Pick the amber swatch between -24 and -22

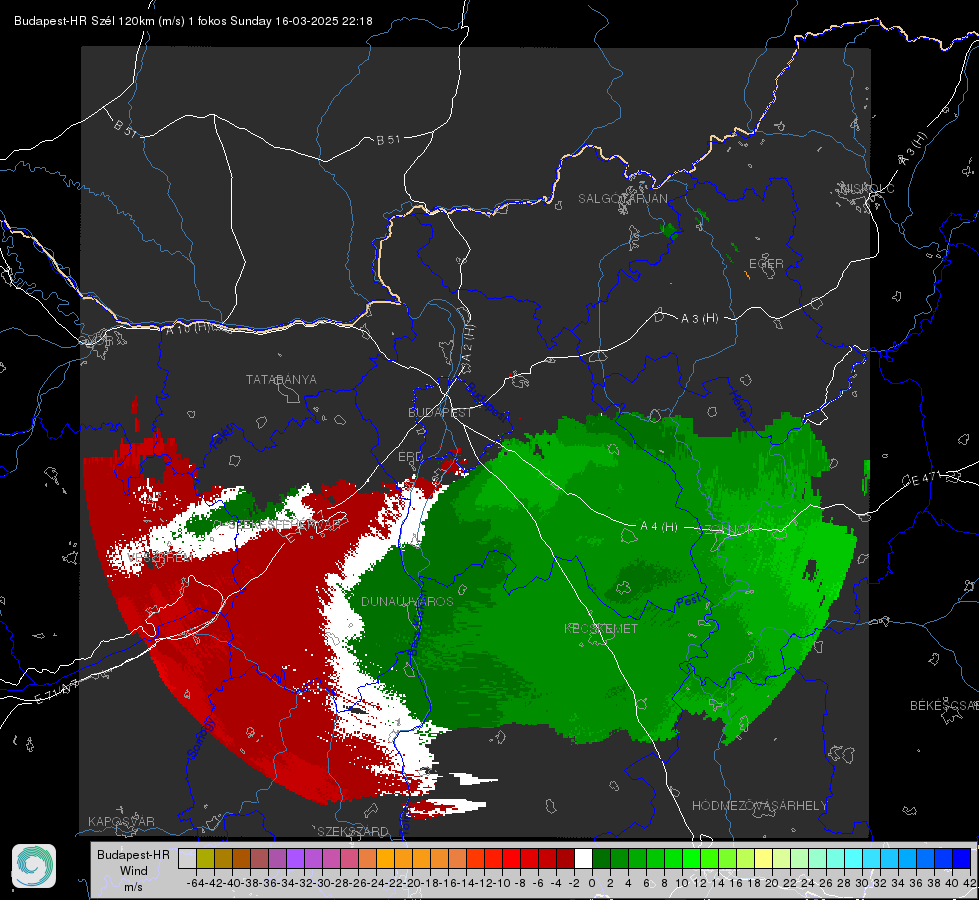(x=385, y=858)
